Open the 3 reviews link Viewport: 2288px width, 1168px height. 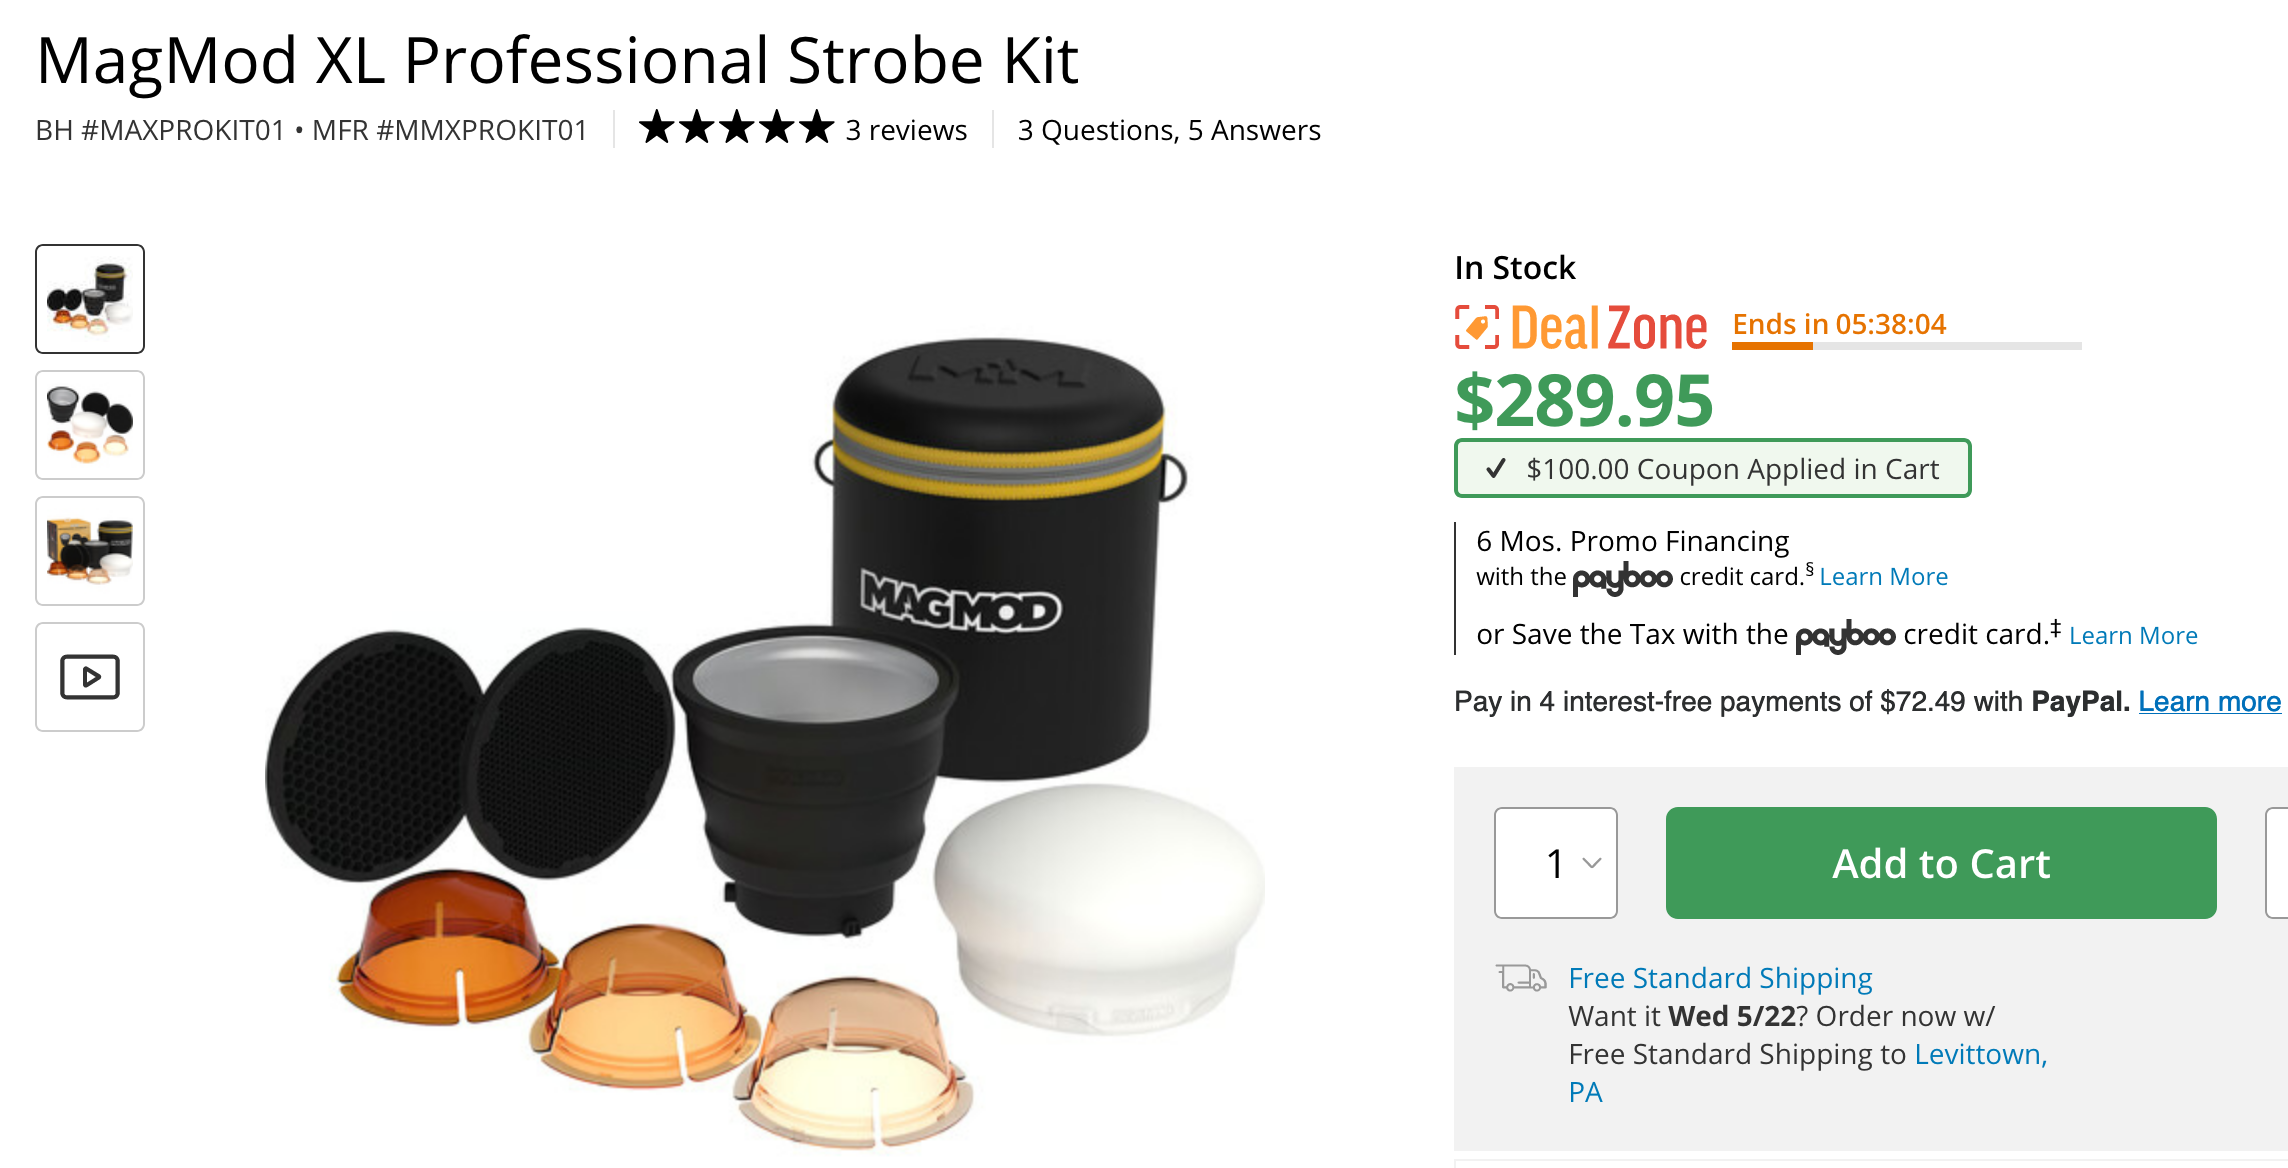(906, 130)
